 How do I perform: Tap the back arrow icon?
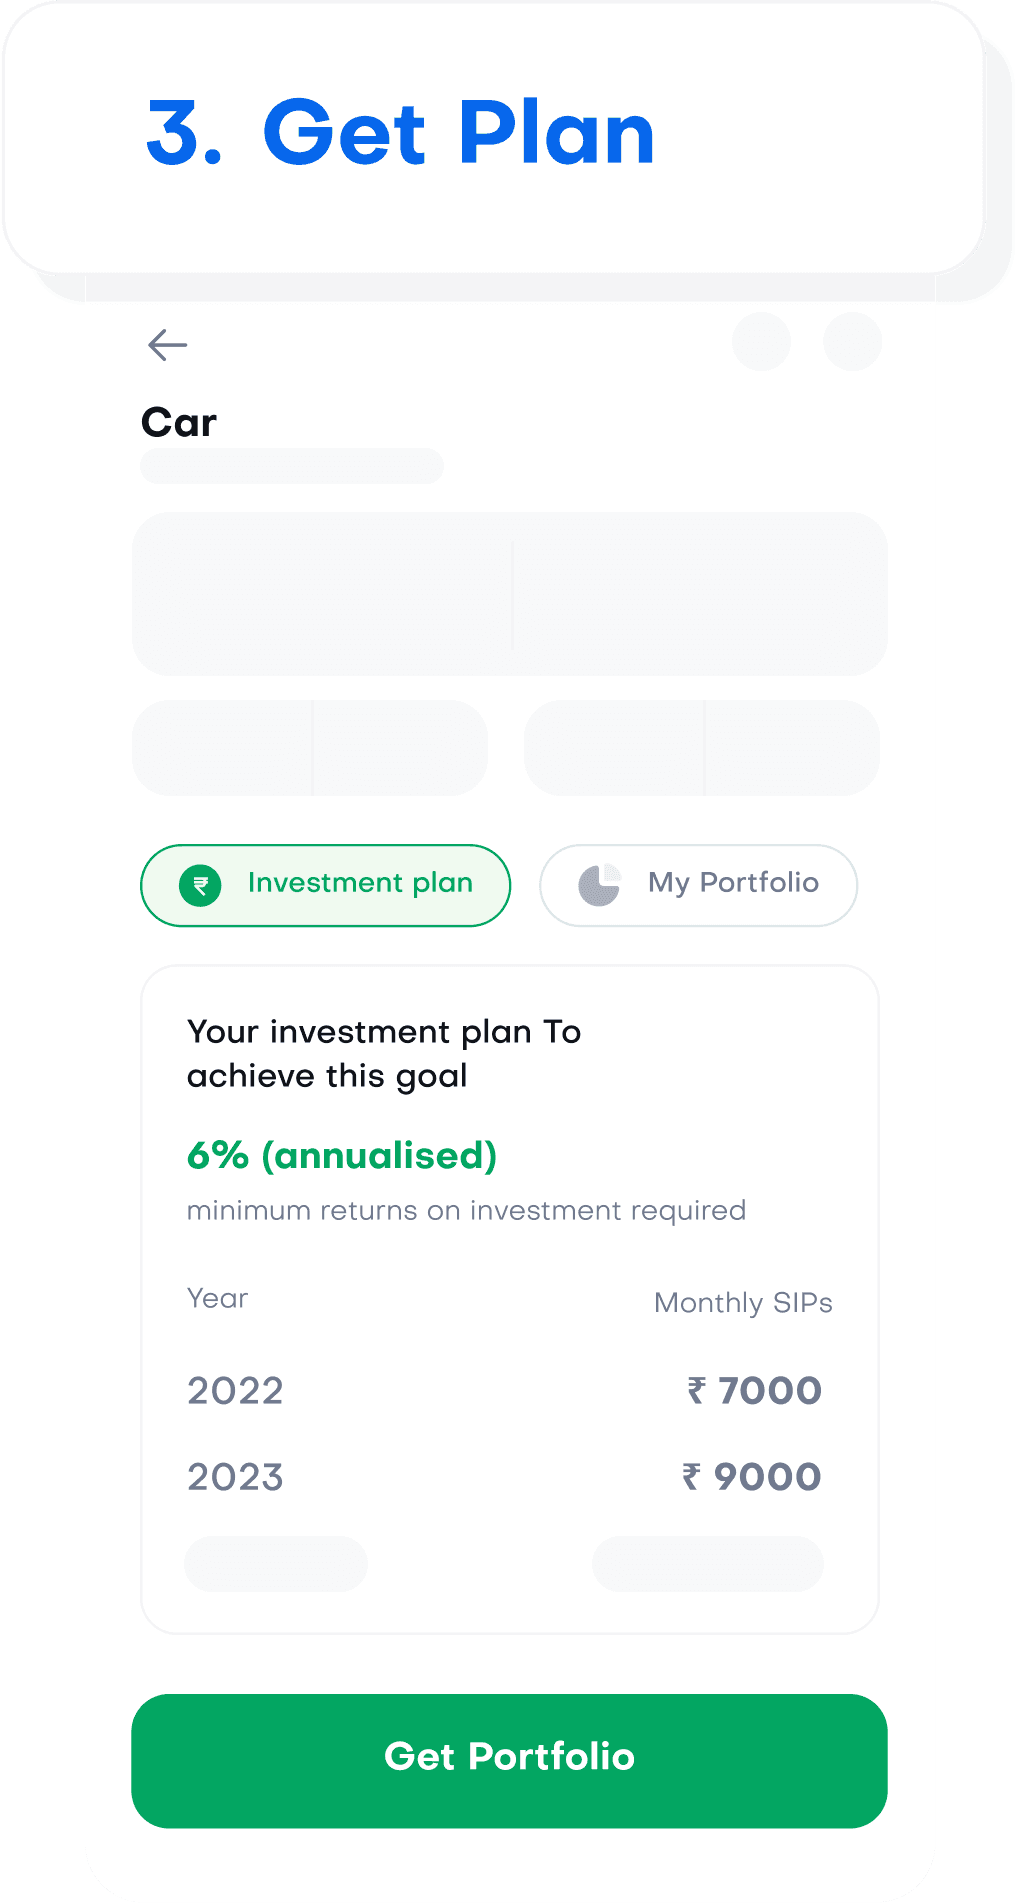[167, 345]
